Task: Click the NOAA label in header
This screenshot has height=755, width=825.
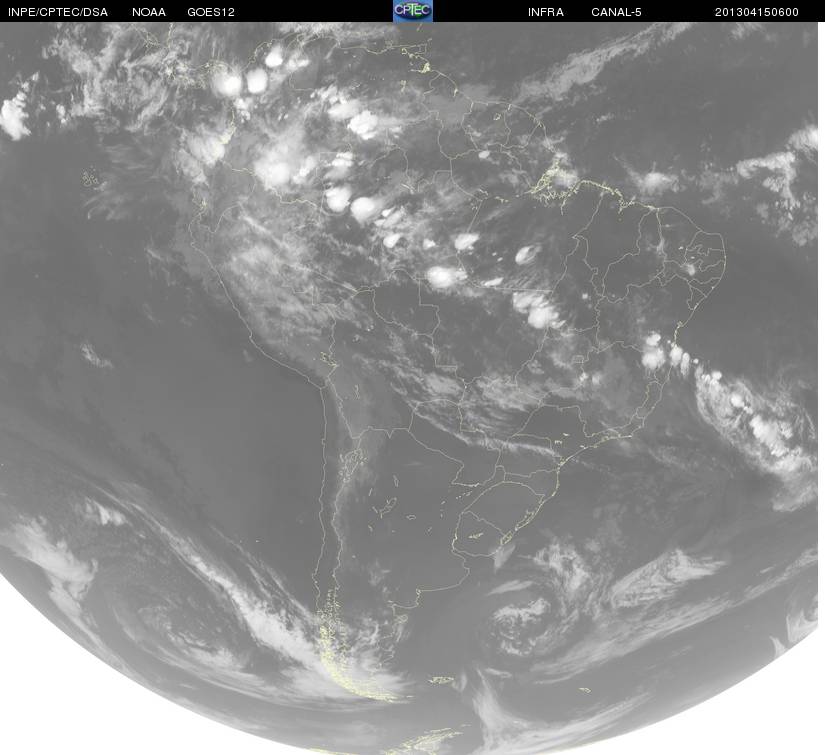Action: [x=149, y=12]
